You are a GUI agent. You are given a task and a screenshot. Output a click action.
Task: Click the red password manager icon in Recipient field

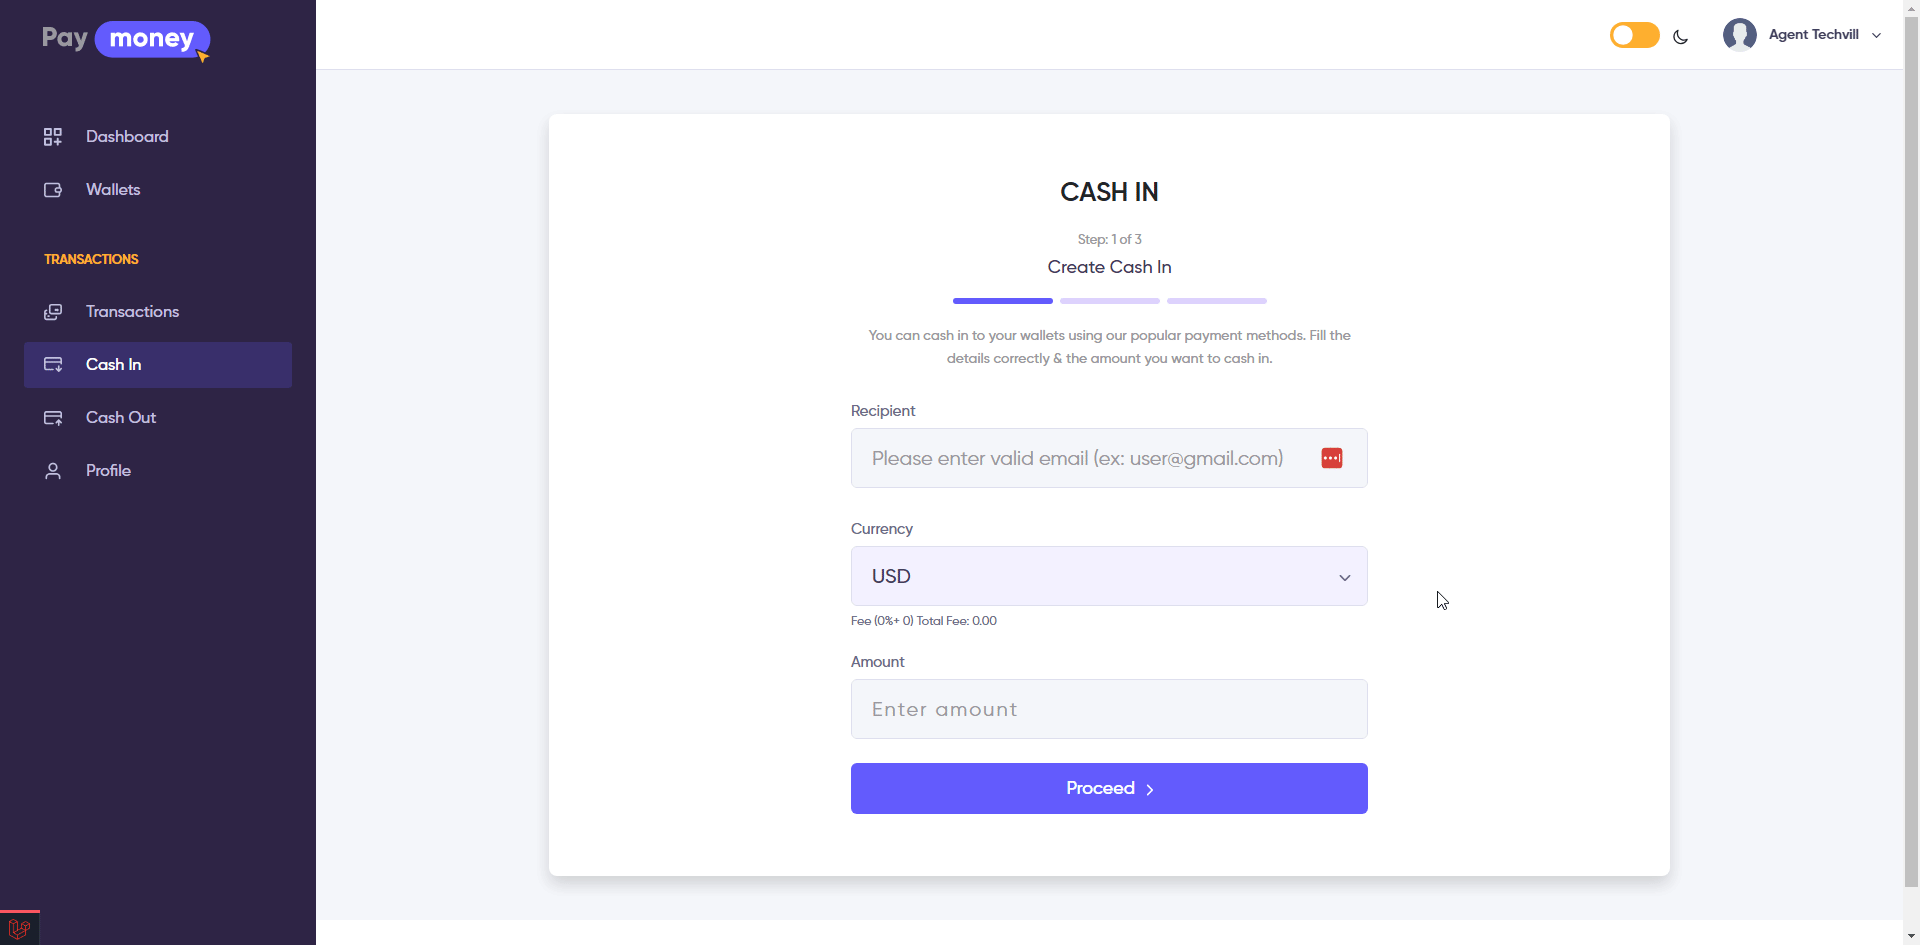pyautogui.click(x=1332, y=458)
